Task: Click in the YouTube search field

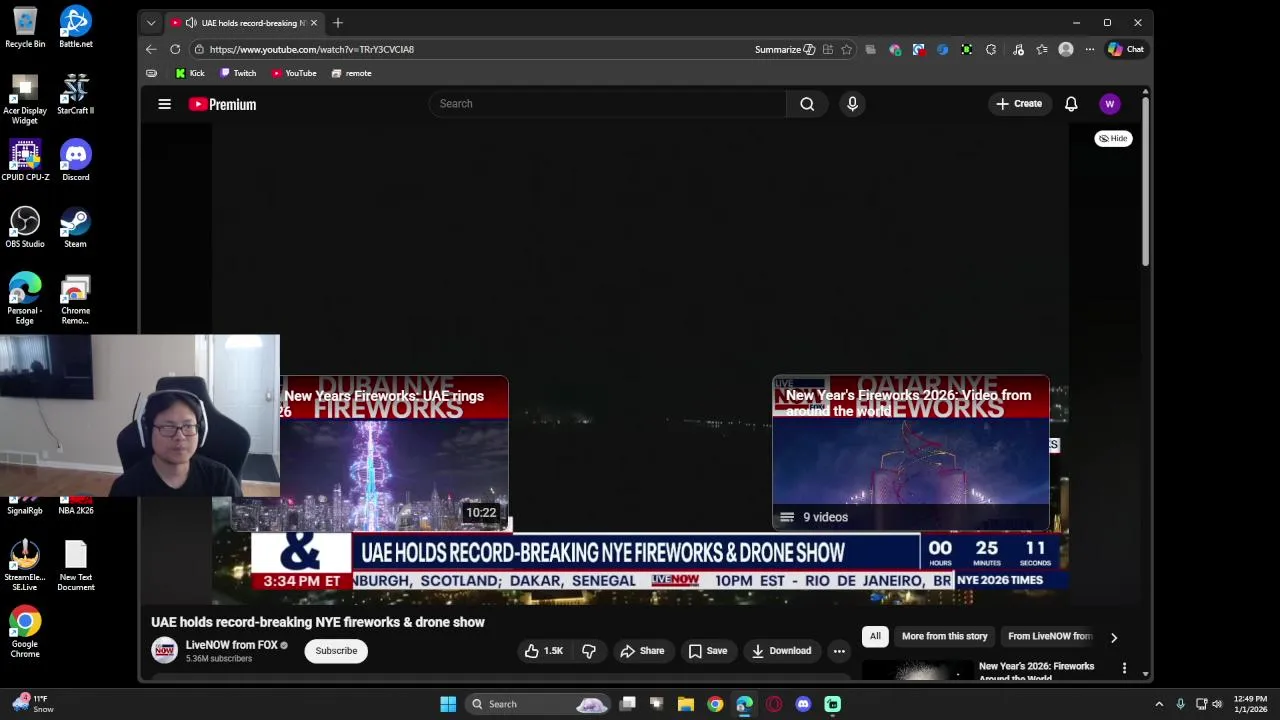Action: pyautogui.click(x=609, y=104)
